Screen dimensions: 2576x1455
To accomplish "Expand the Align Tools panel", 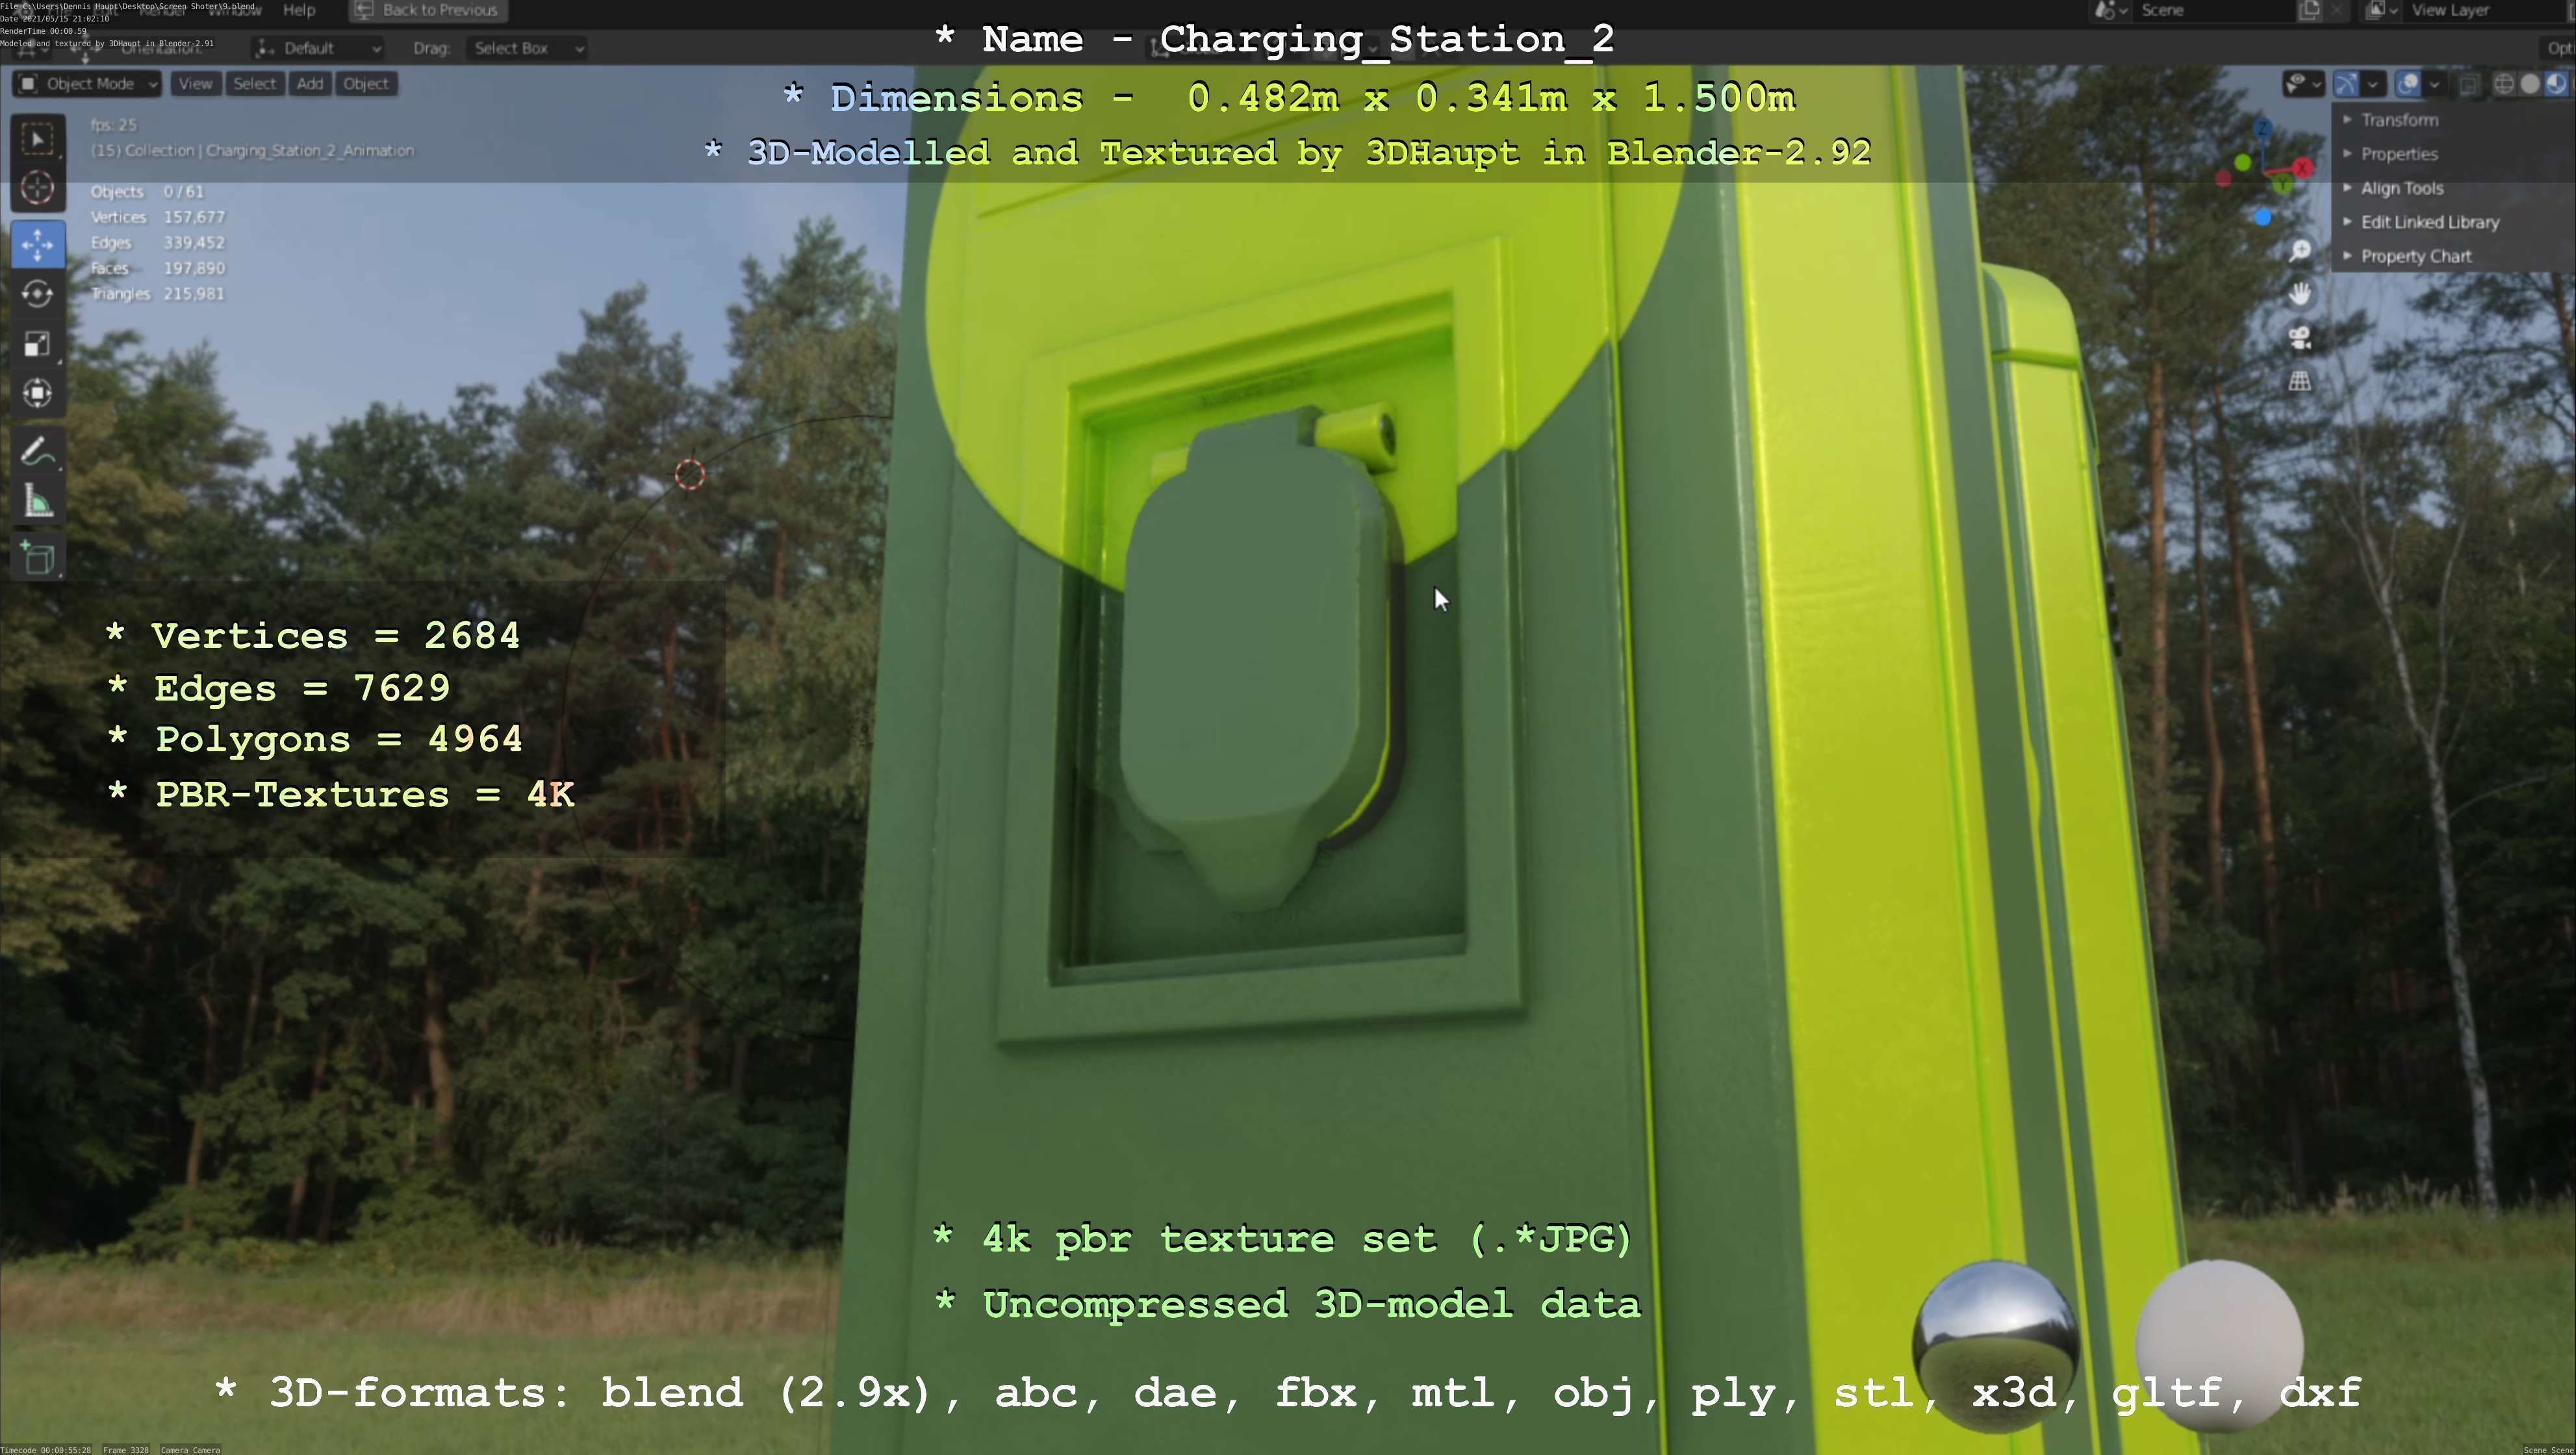I will tap(2401, 188).
